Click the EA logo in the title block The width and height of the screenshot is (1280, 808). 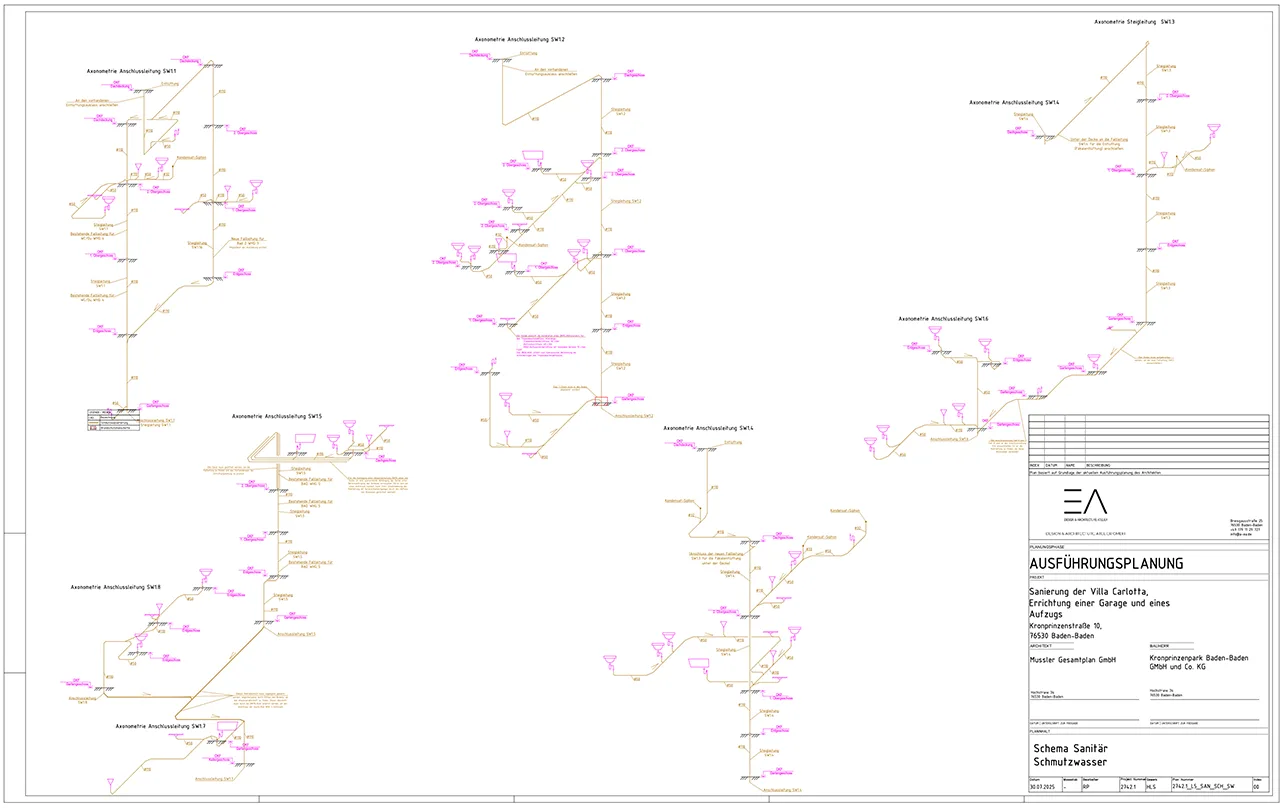[x=1084, y=501]
